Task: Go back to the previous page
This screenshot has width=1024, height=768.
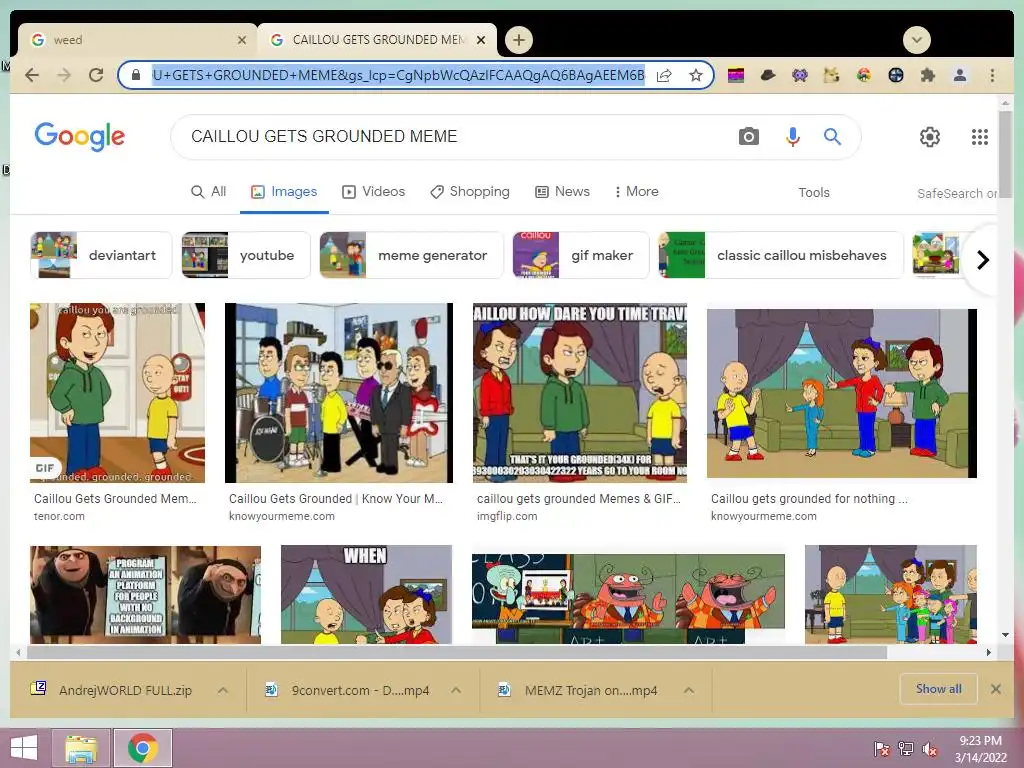Action: pos(31,75)
